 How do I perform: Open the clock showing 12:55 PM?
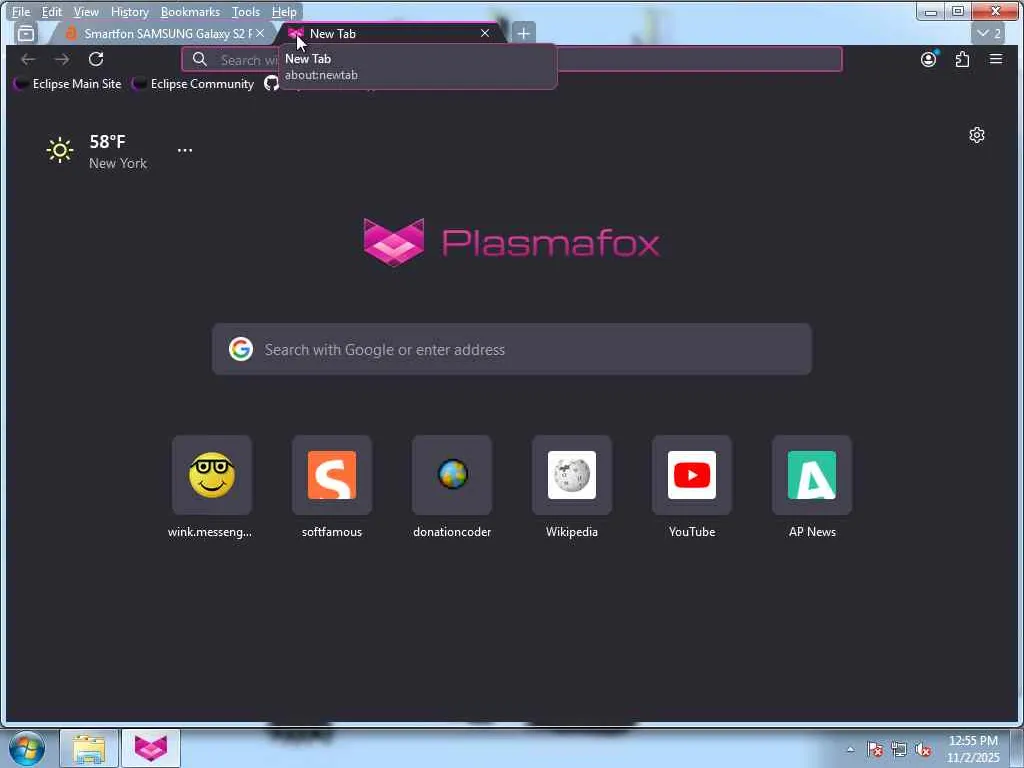(x=973, y=748)
